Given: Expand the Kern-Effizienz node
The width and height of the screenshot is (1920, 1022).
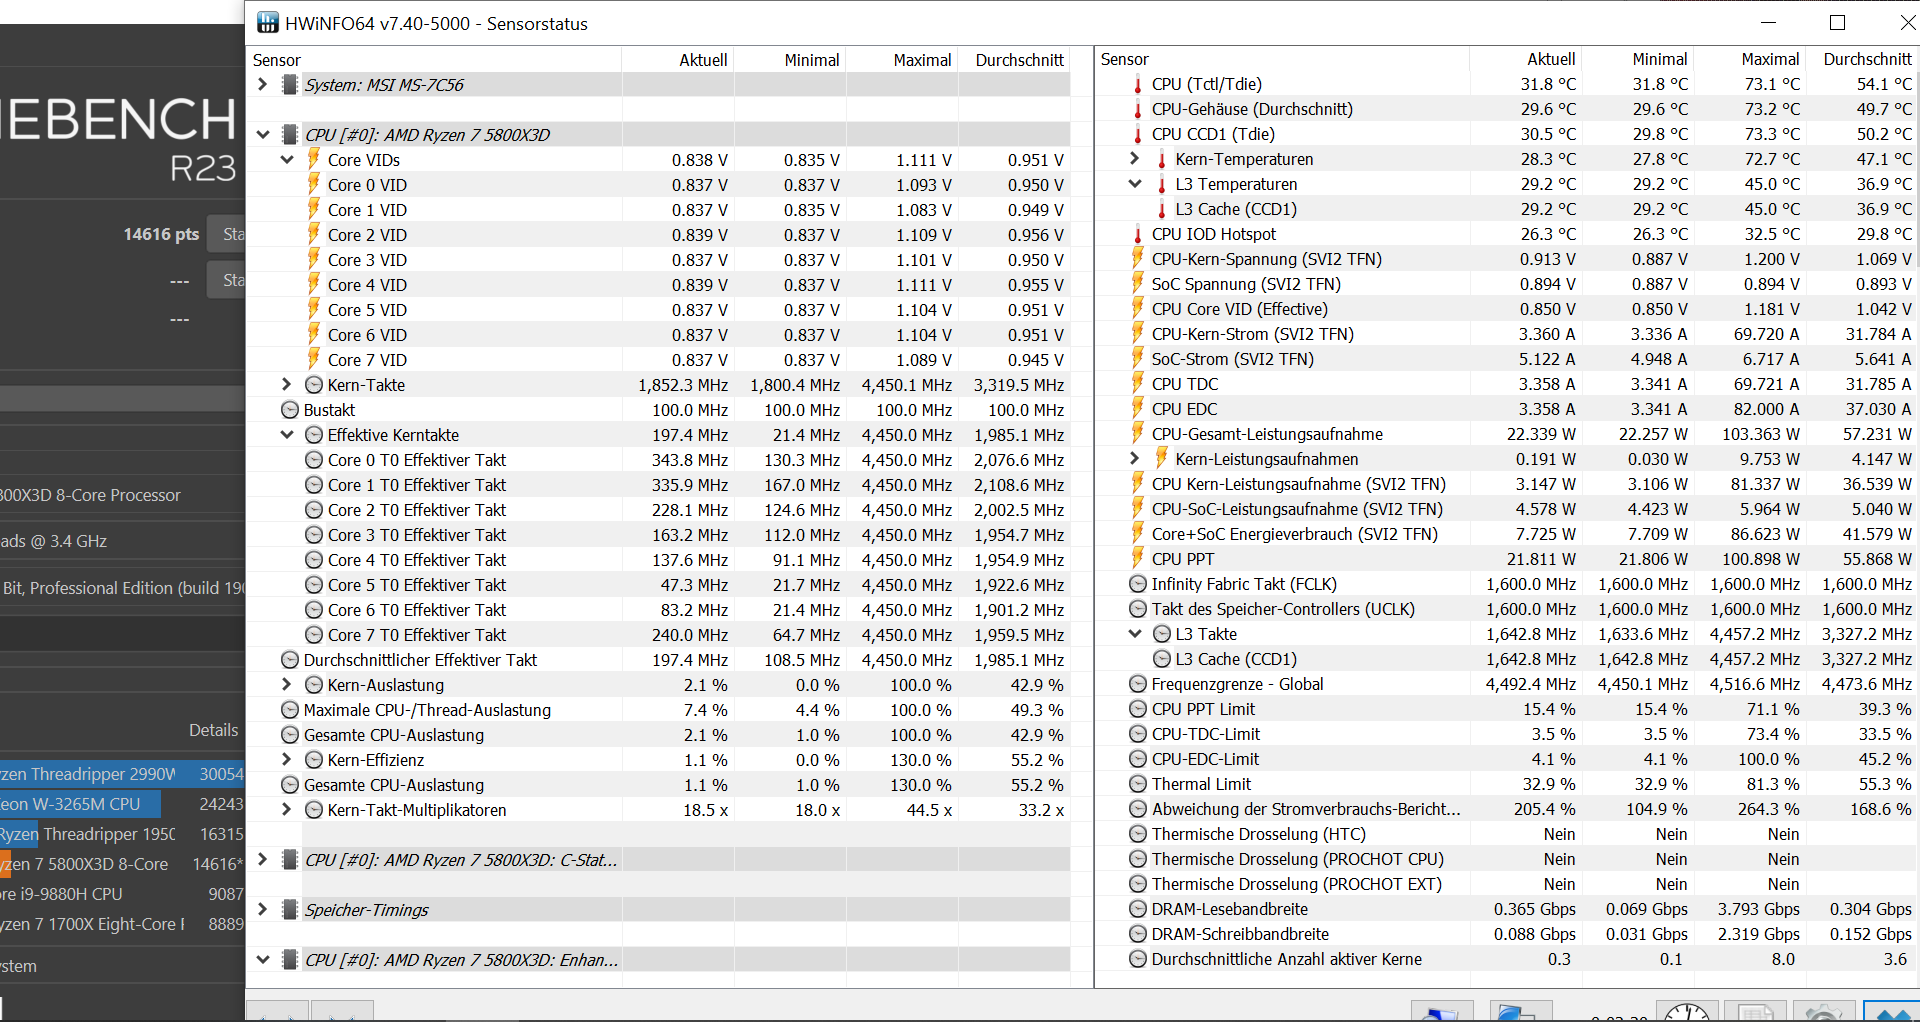Looking at the screenshot, I should point(287,759).
